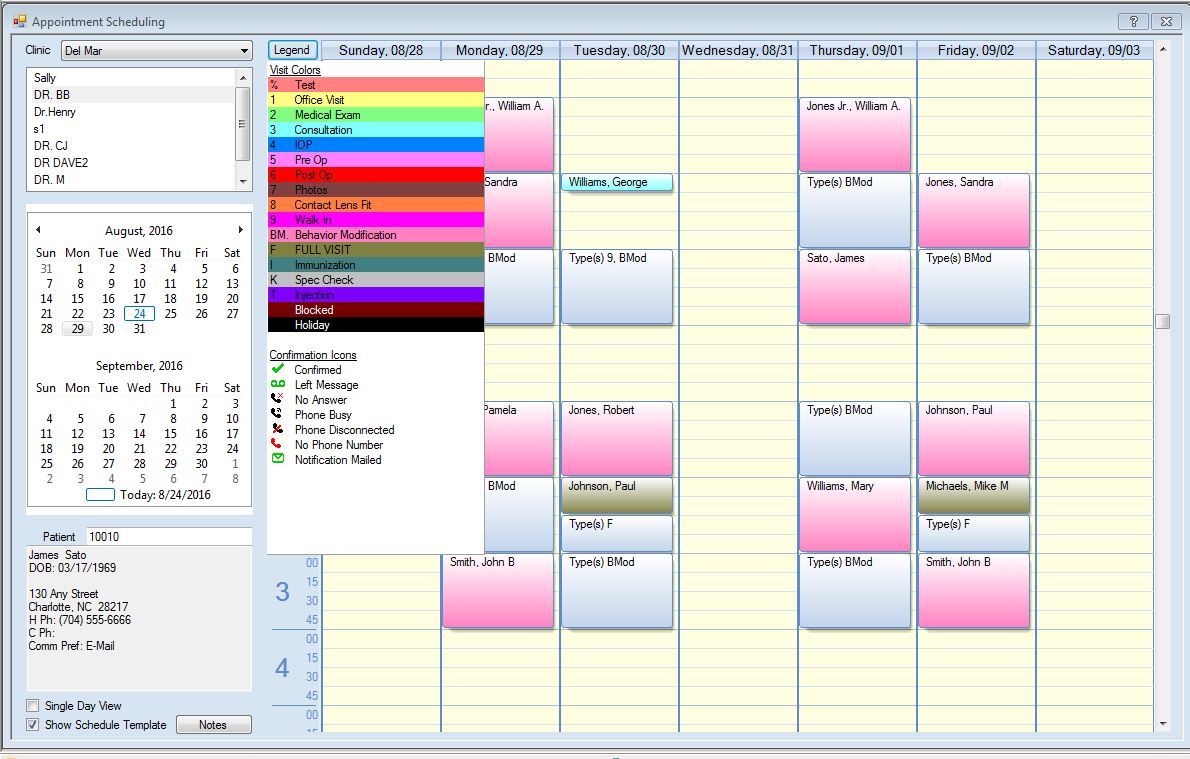Go to previous month in calendar
This screenshot has width=1190, height=759.
[x=38, y=229]
